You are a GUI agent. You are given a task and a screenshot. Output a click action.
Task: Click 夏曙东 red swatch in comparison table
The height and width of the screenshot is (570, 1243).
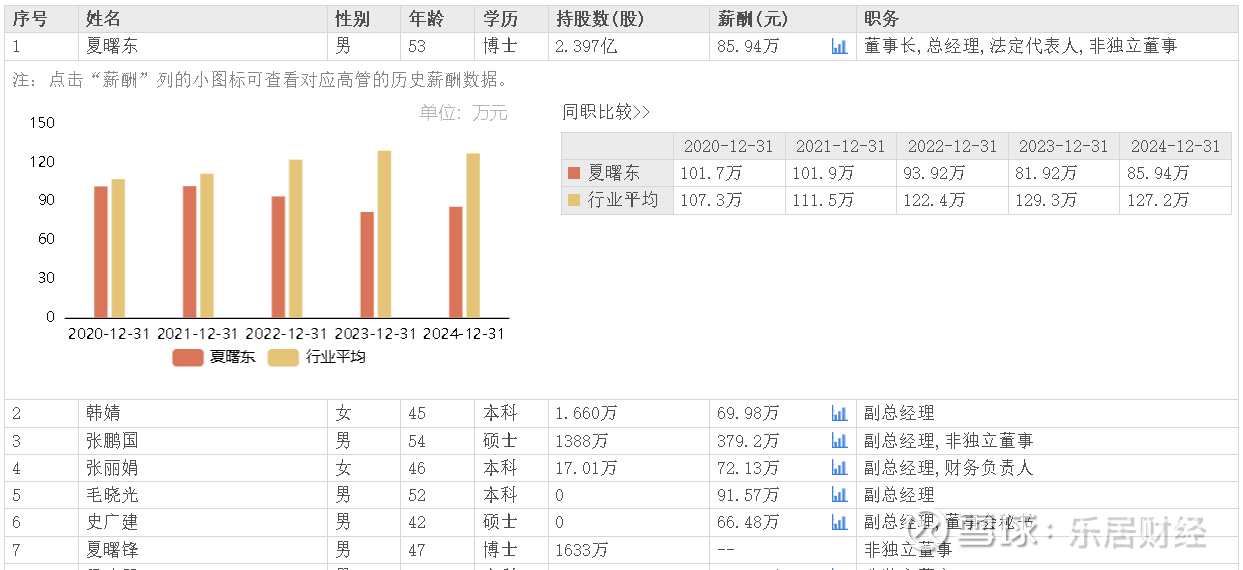click(x=574, y=173)
